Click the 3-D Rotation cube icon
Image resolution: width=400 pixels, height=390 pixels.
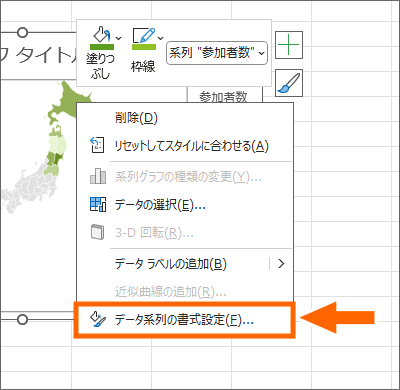(97, 232)
